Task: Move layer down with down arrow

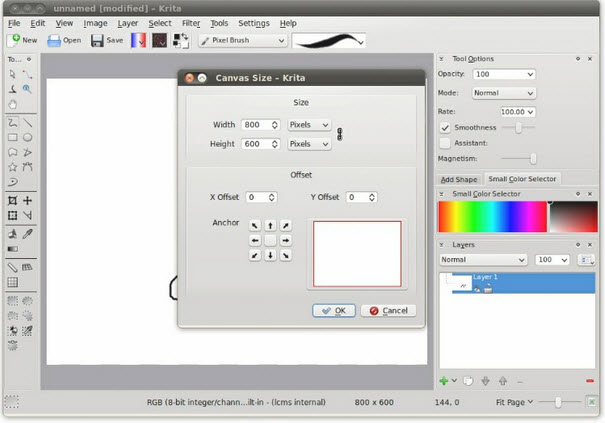Action: 485,381
